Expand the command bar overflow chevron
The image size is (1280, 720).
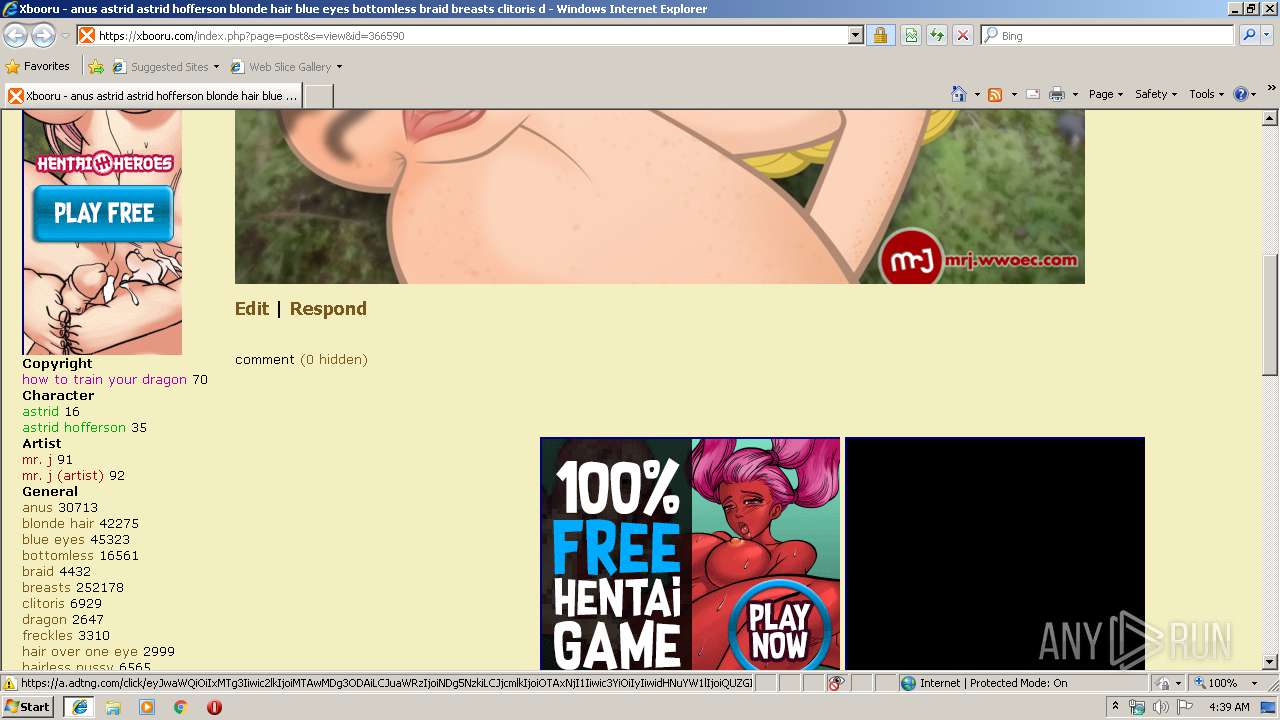pyautogui.click(x=1272, y=88)
